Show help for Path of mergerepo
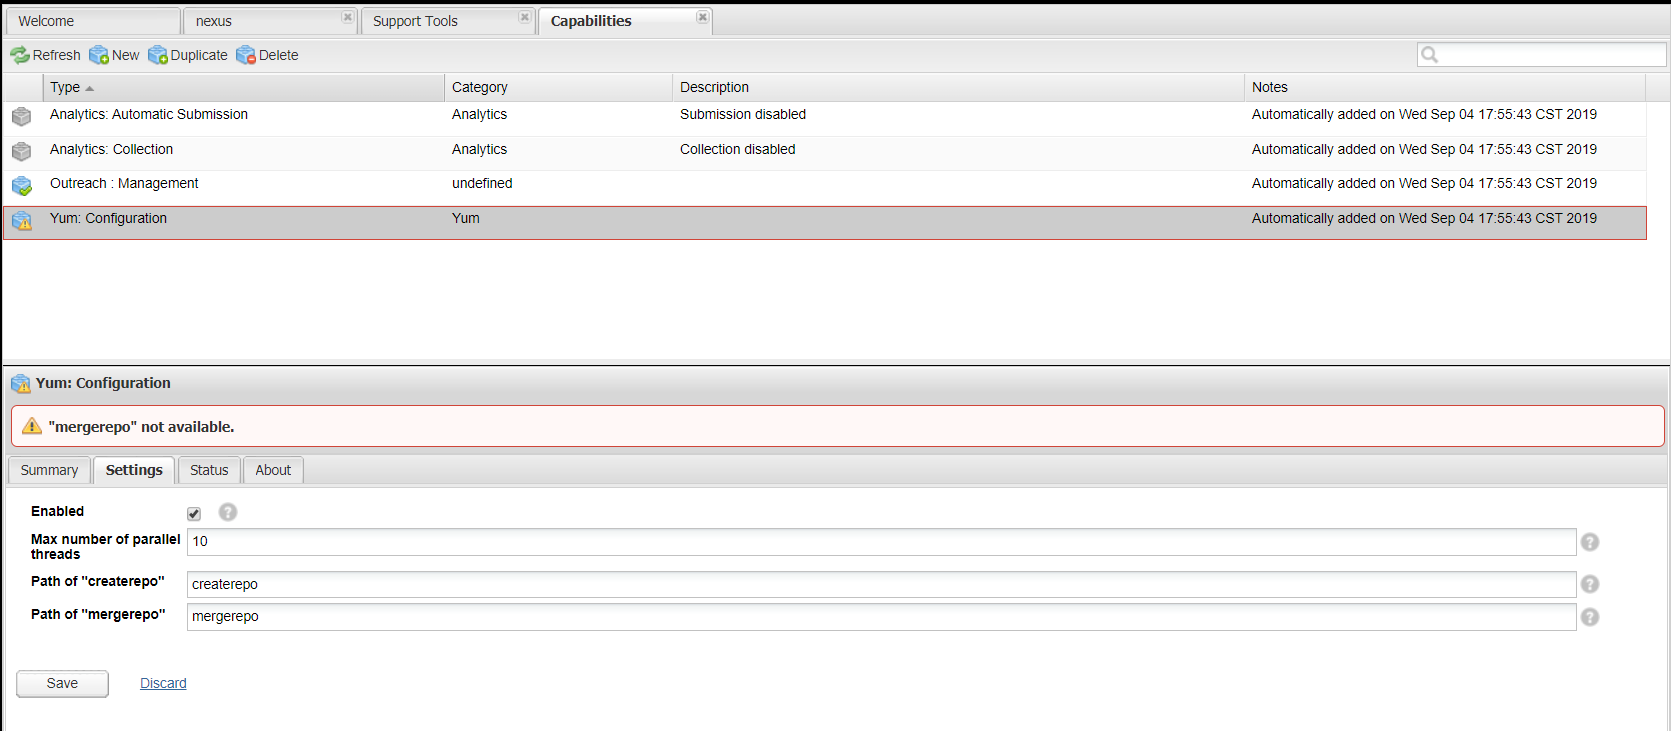The image size is (1671, 731). point(1590,617)
